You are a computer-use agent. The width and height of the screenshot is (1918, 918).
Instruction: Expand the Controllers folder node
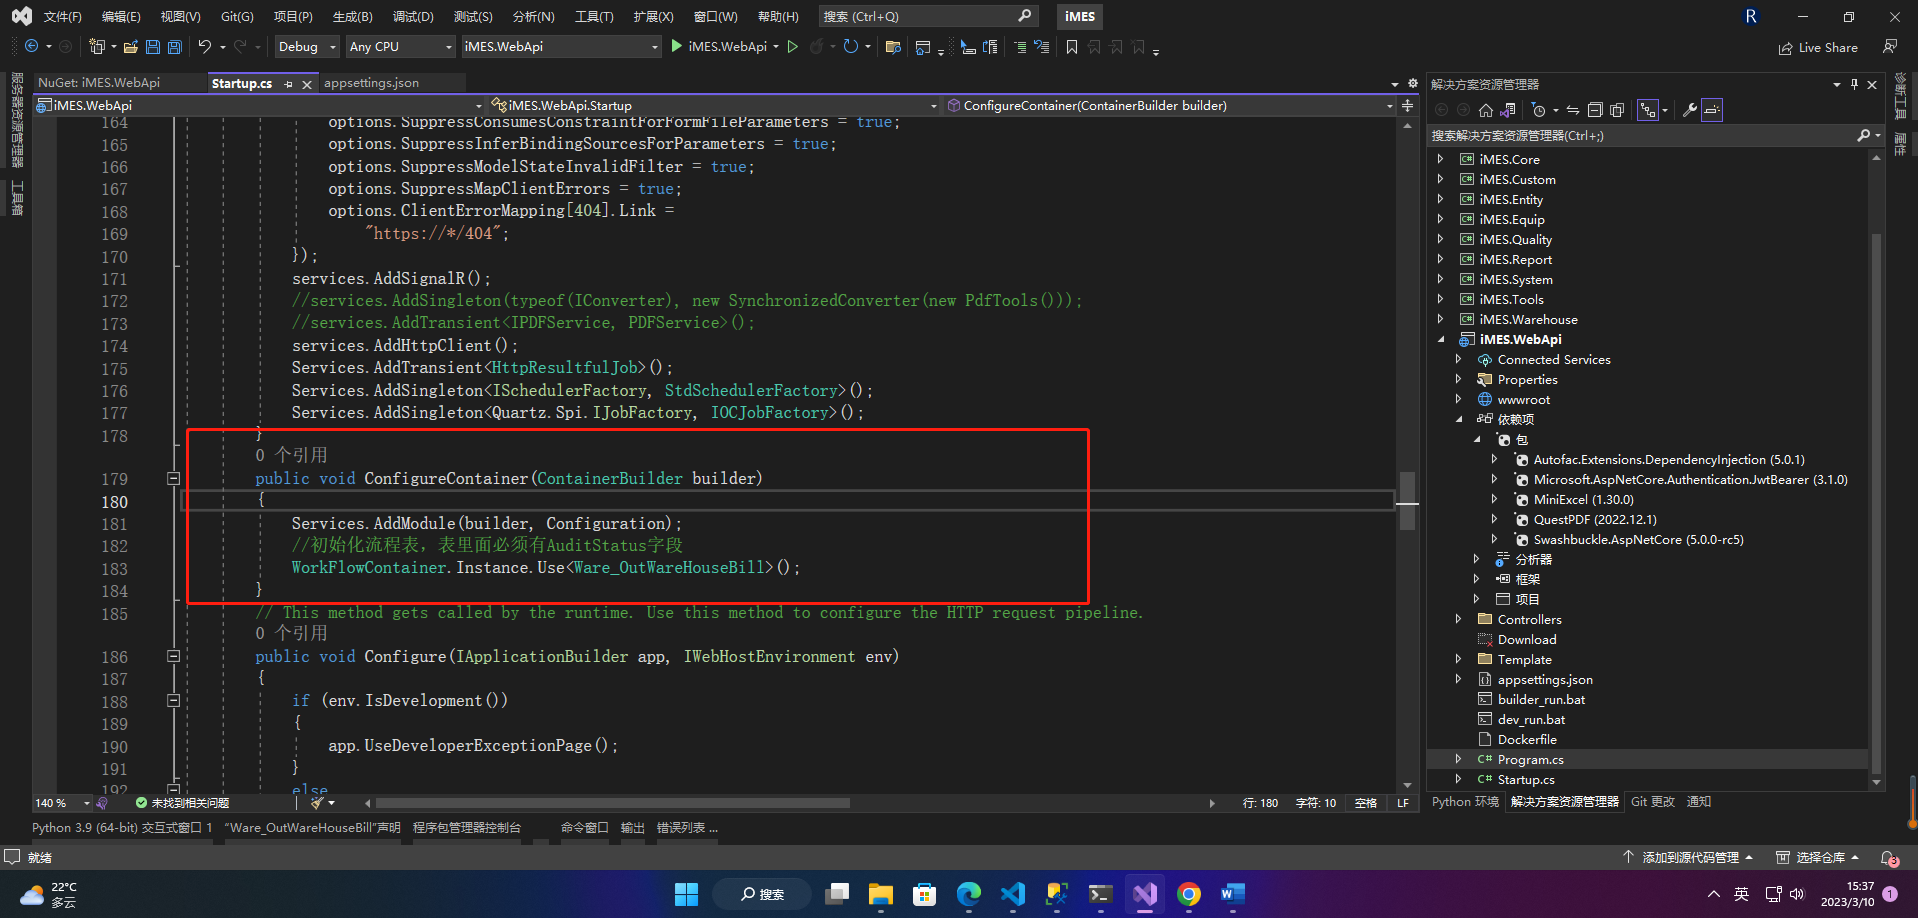pyautogui.click(x=1459, y=619)
